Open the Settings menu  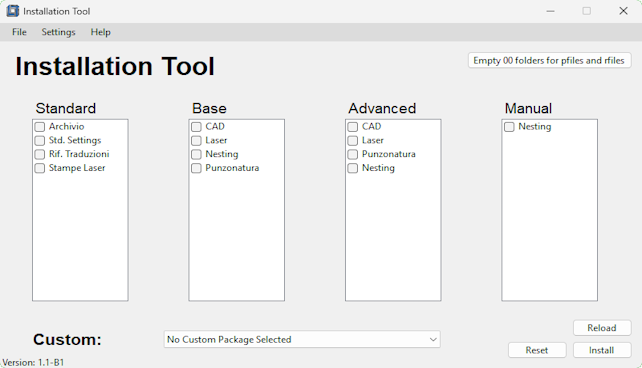(x=58, y=32)
